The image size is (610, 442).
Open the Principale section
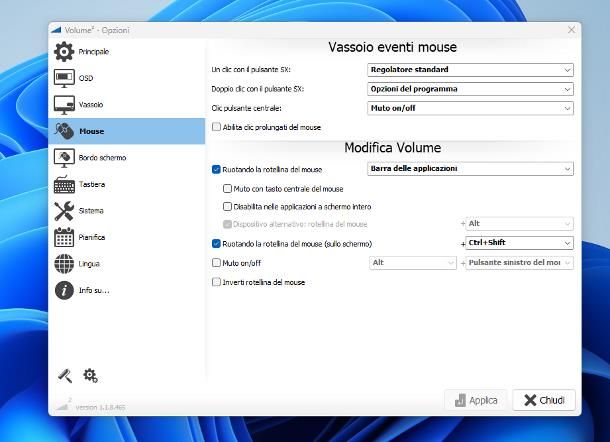pos(94,52)
